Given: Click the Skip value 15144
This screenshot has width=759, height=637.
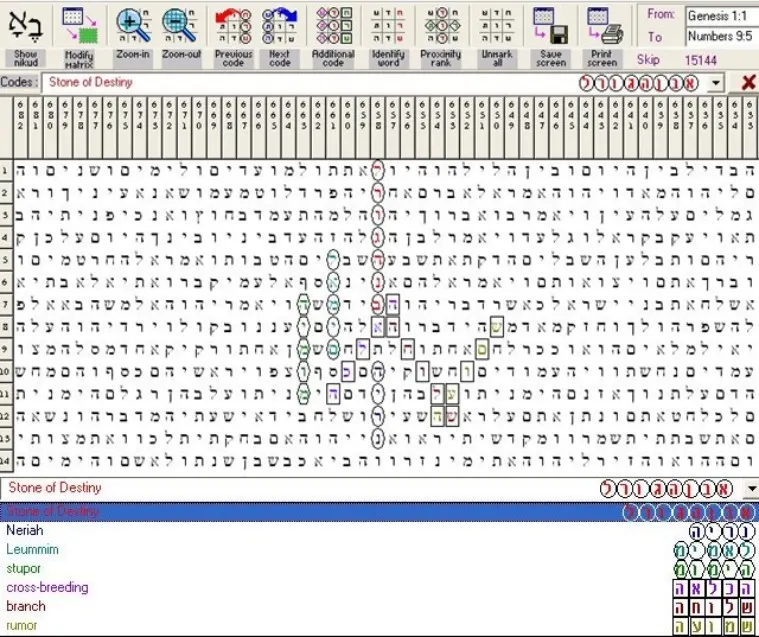Looking at the screenshot, I should point(700,61).
